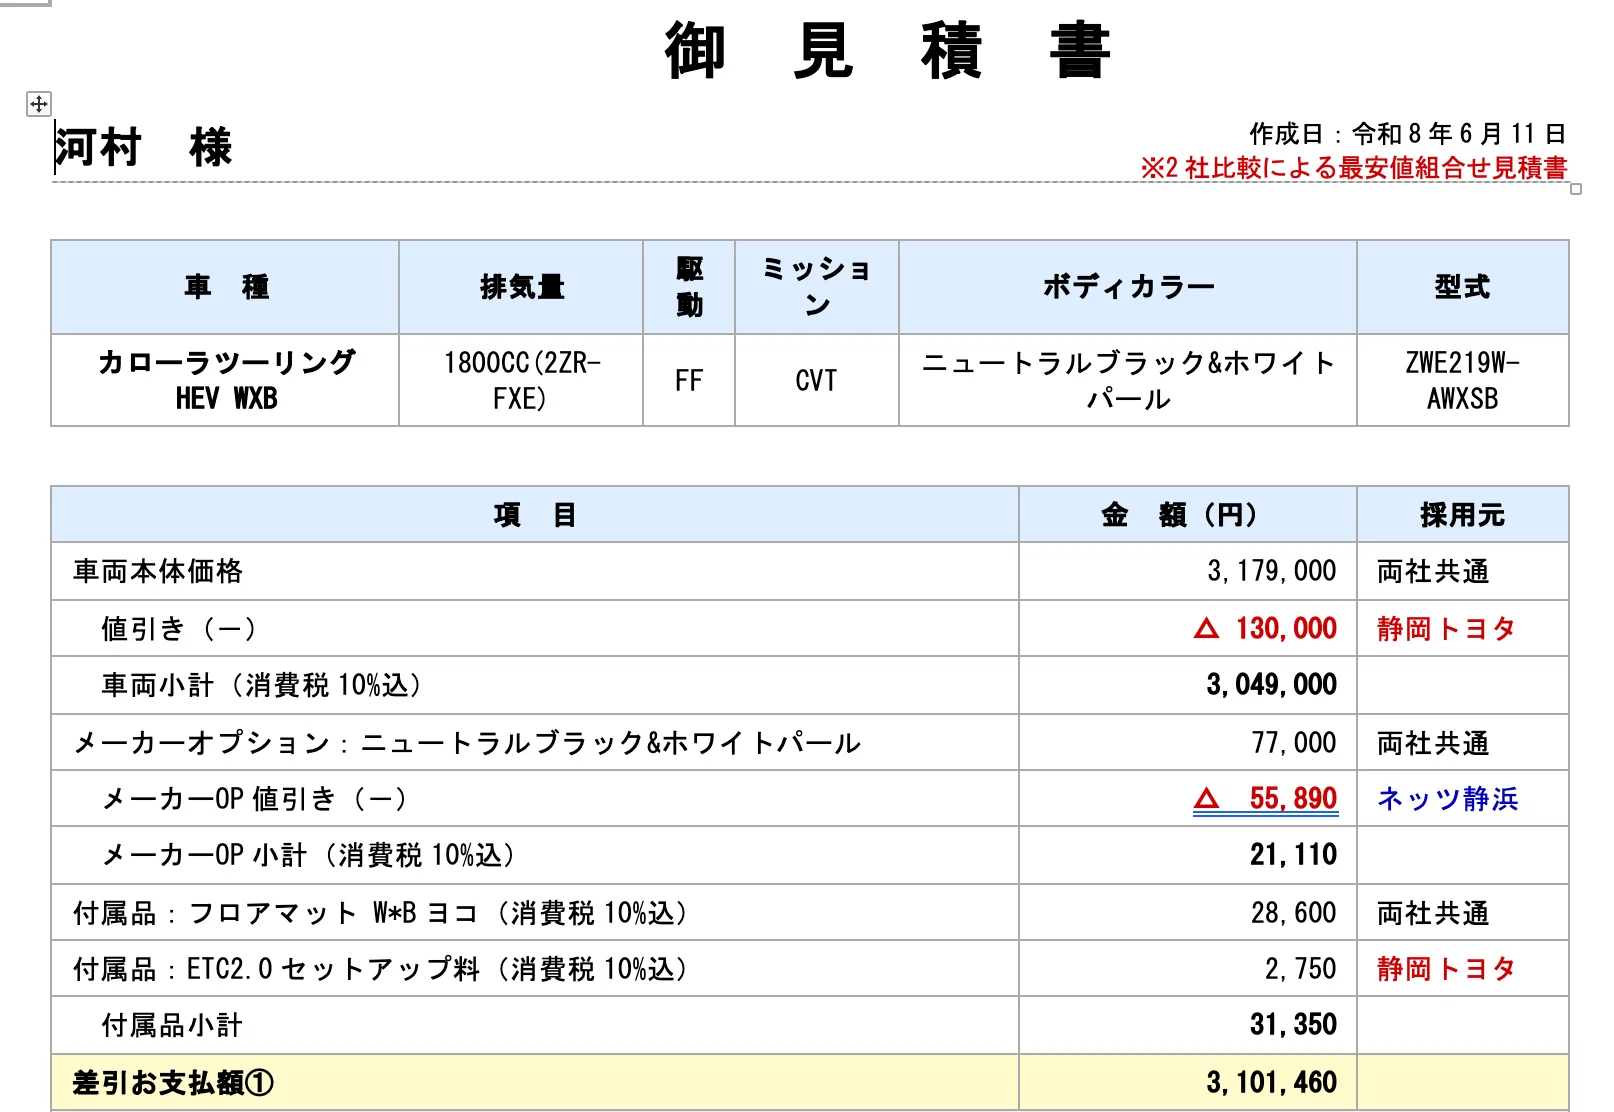Click body color cell in vehicle table

(x=1128, y=380)
